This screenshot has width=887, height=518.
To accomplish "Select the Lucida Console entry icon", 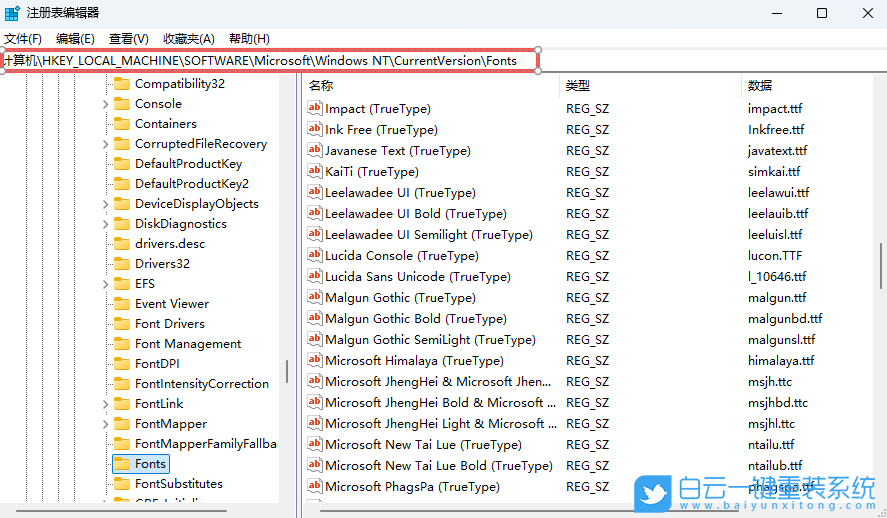I will (314, 256).
